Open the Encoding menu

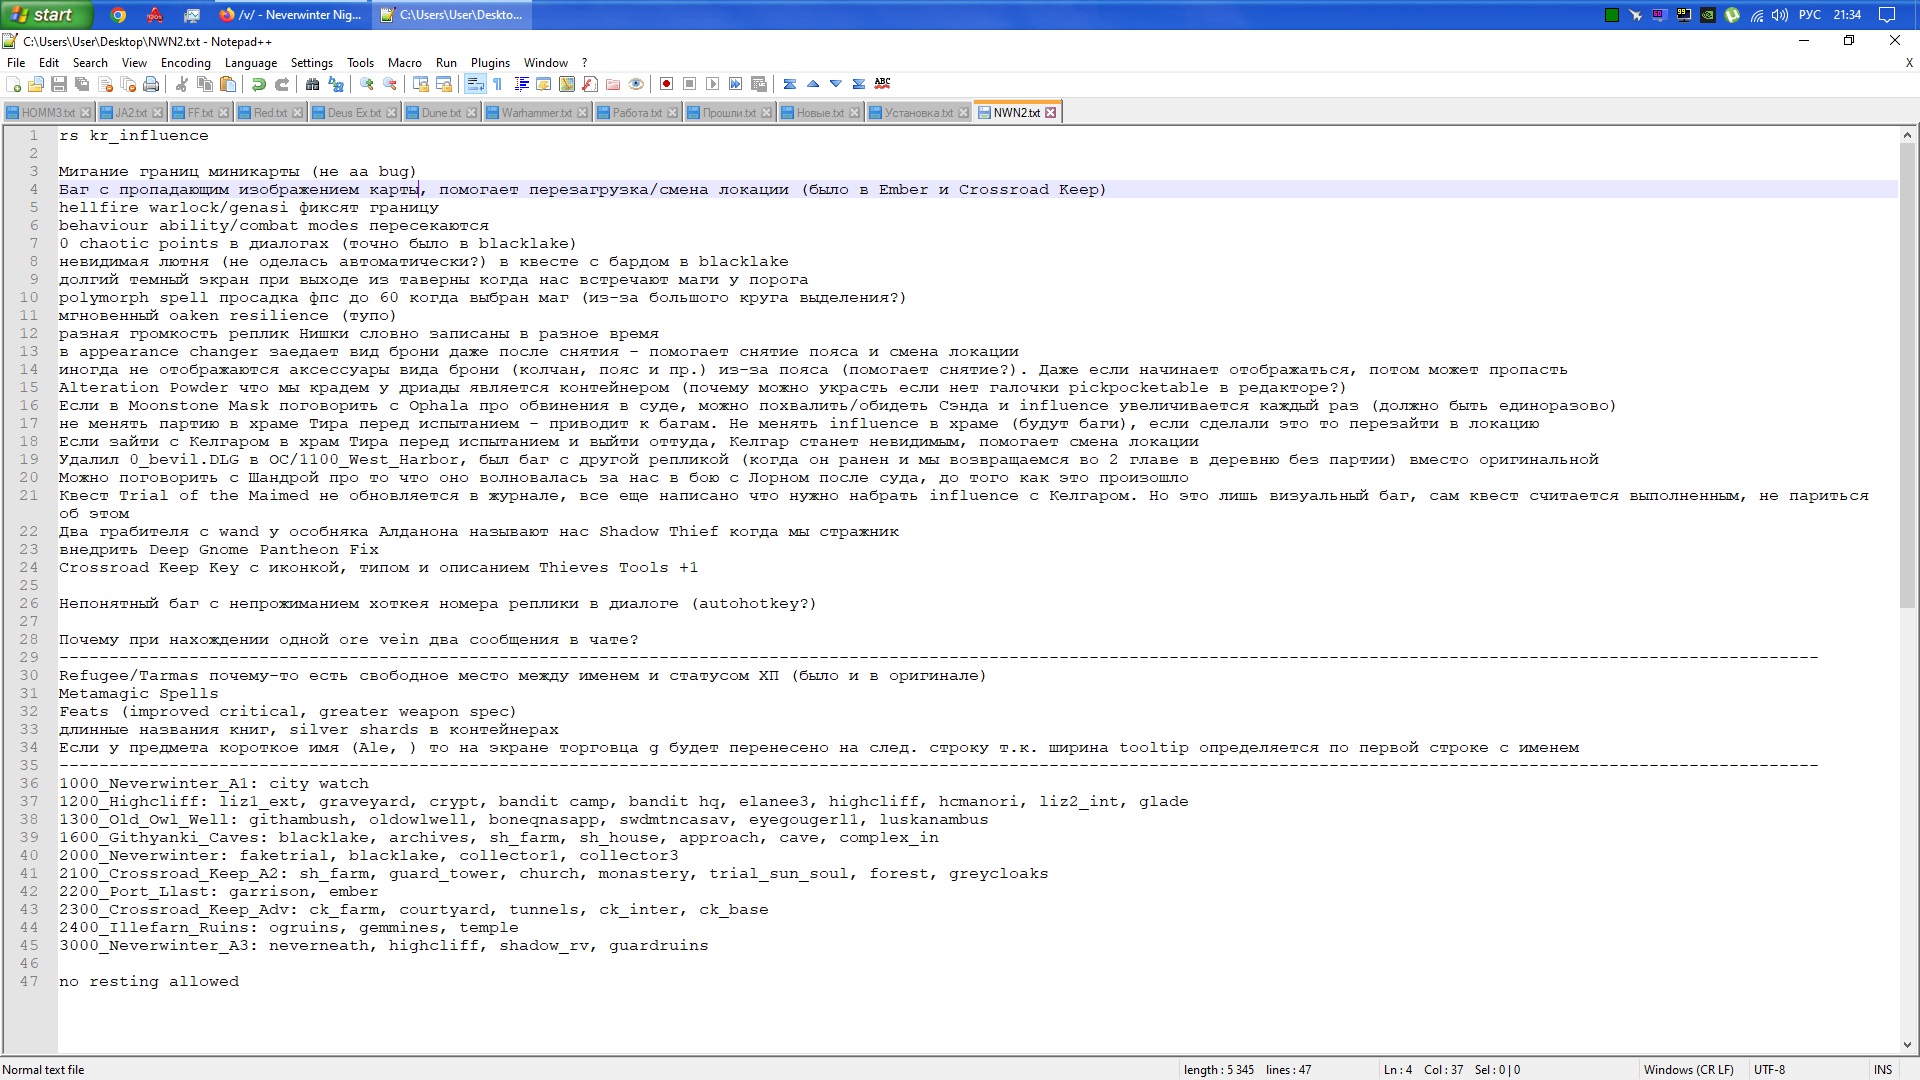click(x=185, y=62)
